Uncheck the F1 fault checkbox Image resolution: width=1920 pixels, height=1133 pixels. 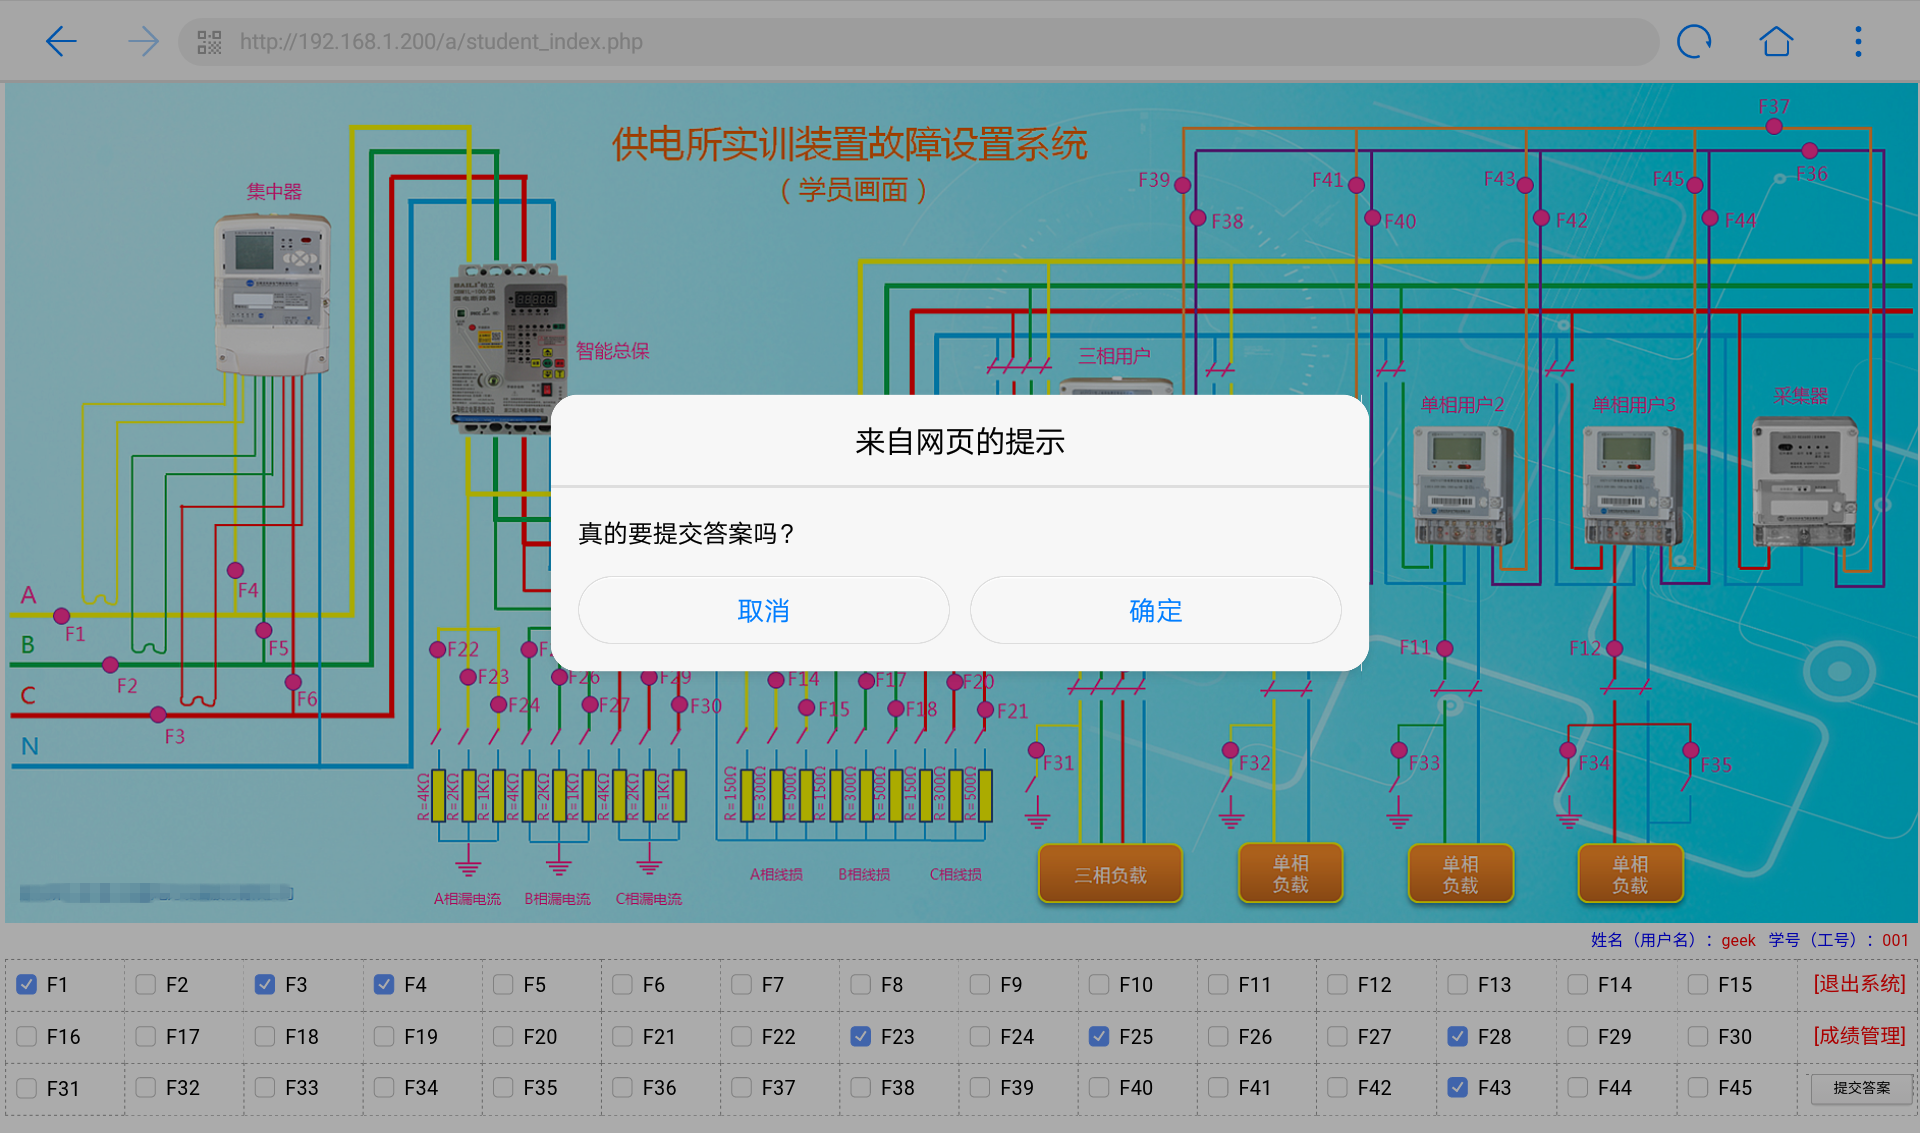pyautogui.click(x=27, y=984)
